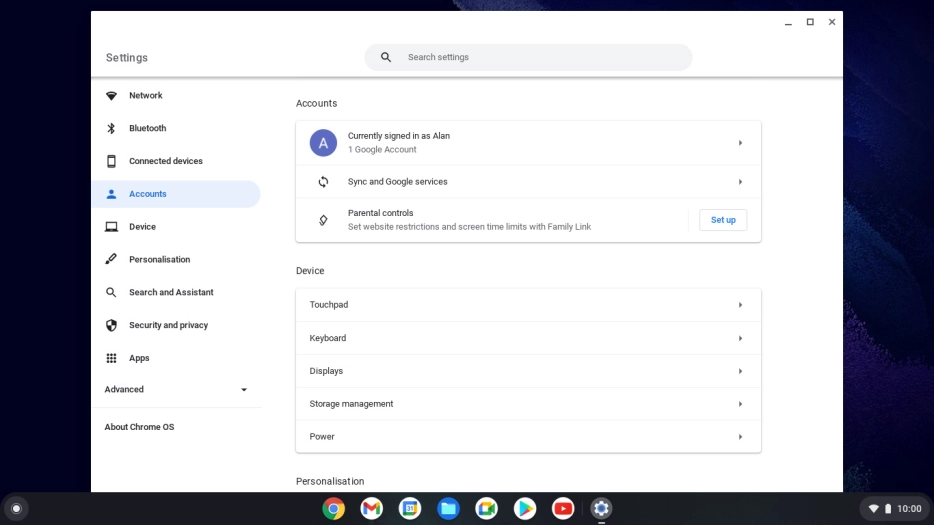Click the '1 Google Account' text
This screenshot has height=525, width=934.
(382, 150)
